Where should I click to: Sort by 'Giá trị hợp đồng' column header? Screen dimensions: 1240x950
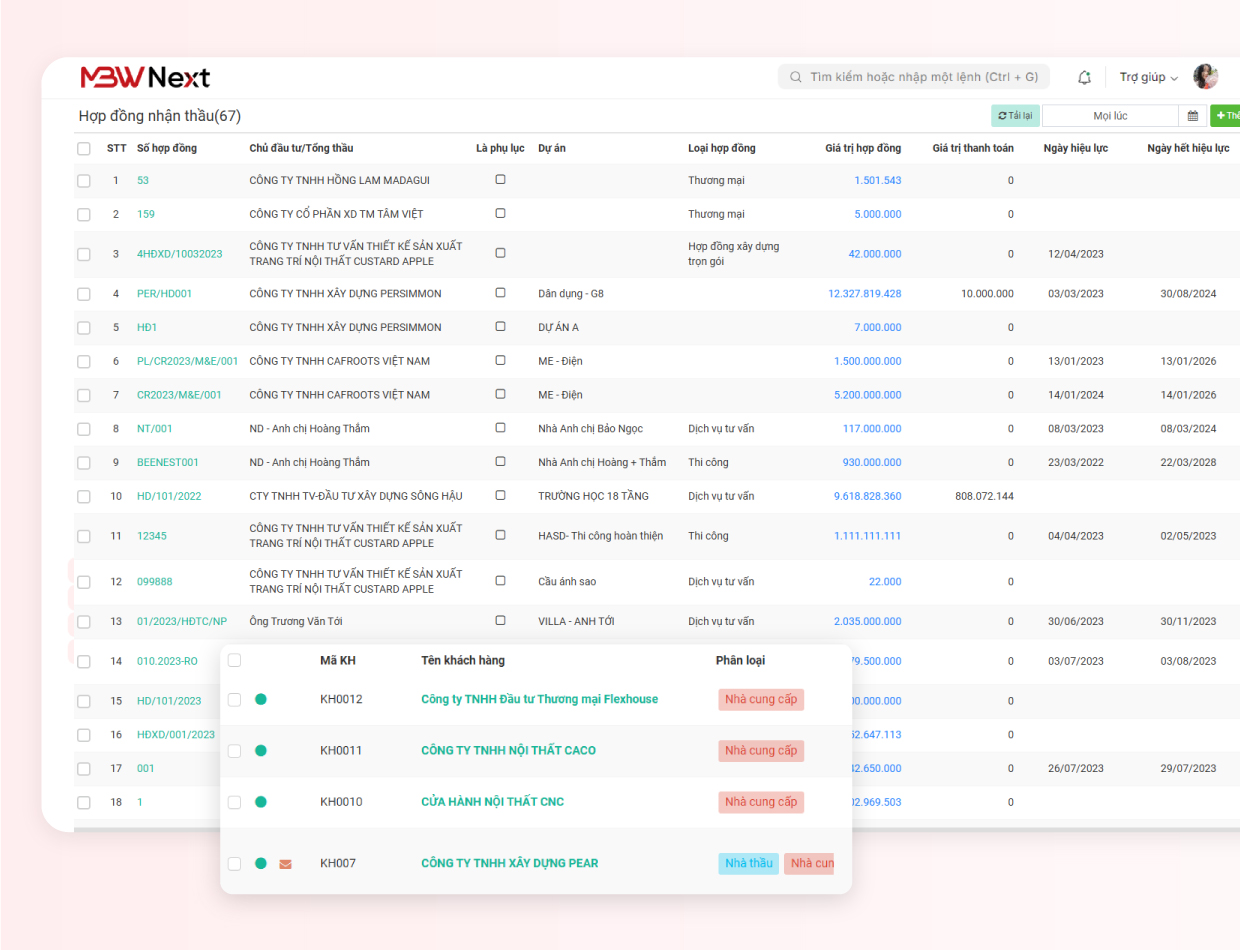(862, 148)
